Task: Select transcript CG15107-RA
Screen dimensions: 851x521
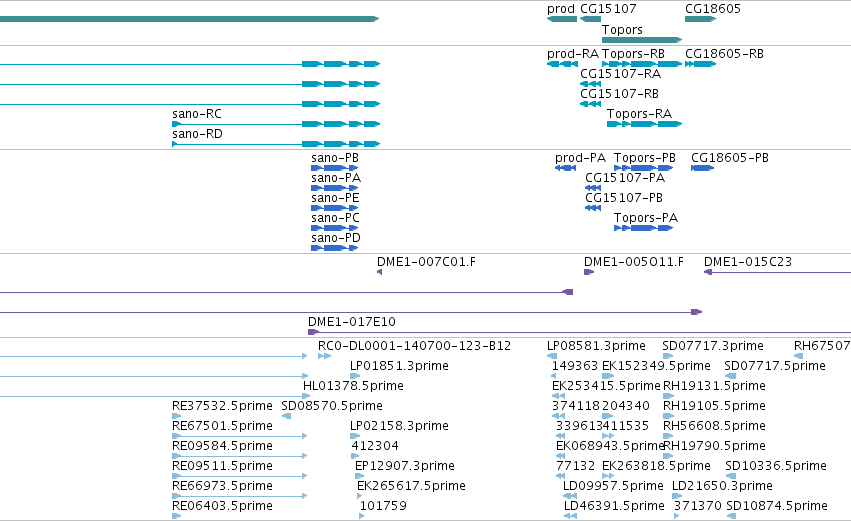Action: (x=590, y=84)
